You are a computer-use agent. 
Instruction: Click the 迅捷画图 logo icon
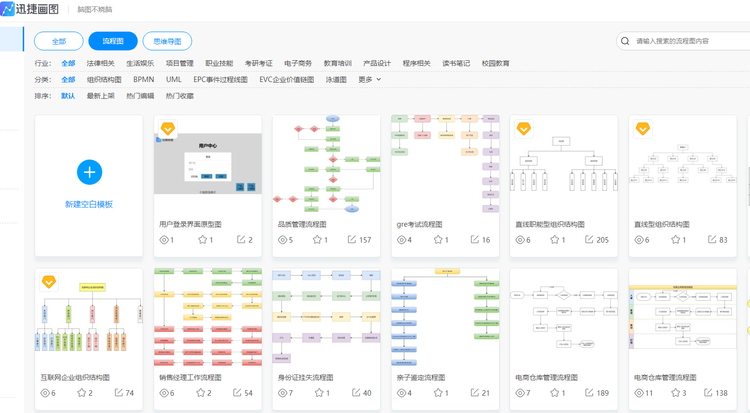(x=10, y=9)
